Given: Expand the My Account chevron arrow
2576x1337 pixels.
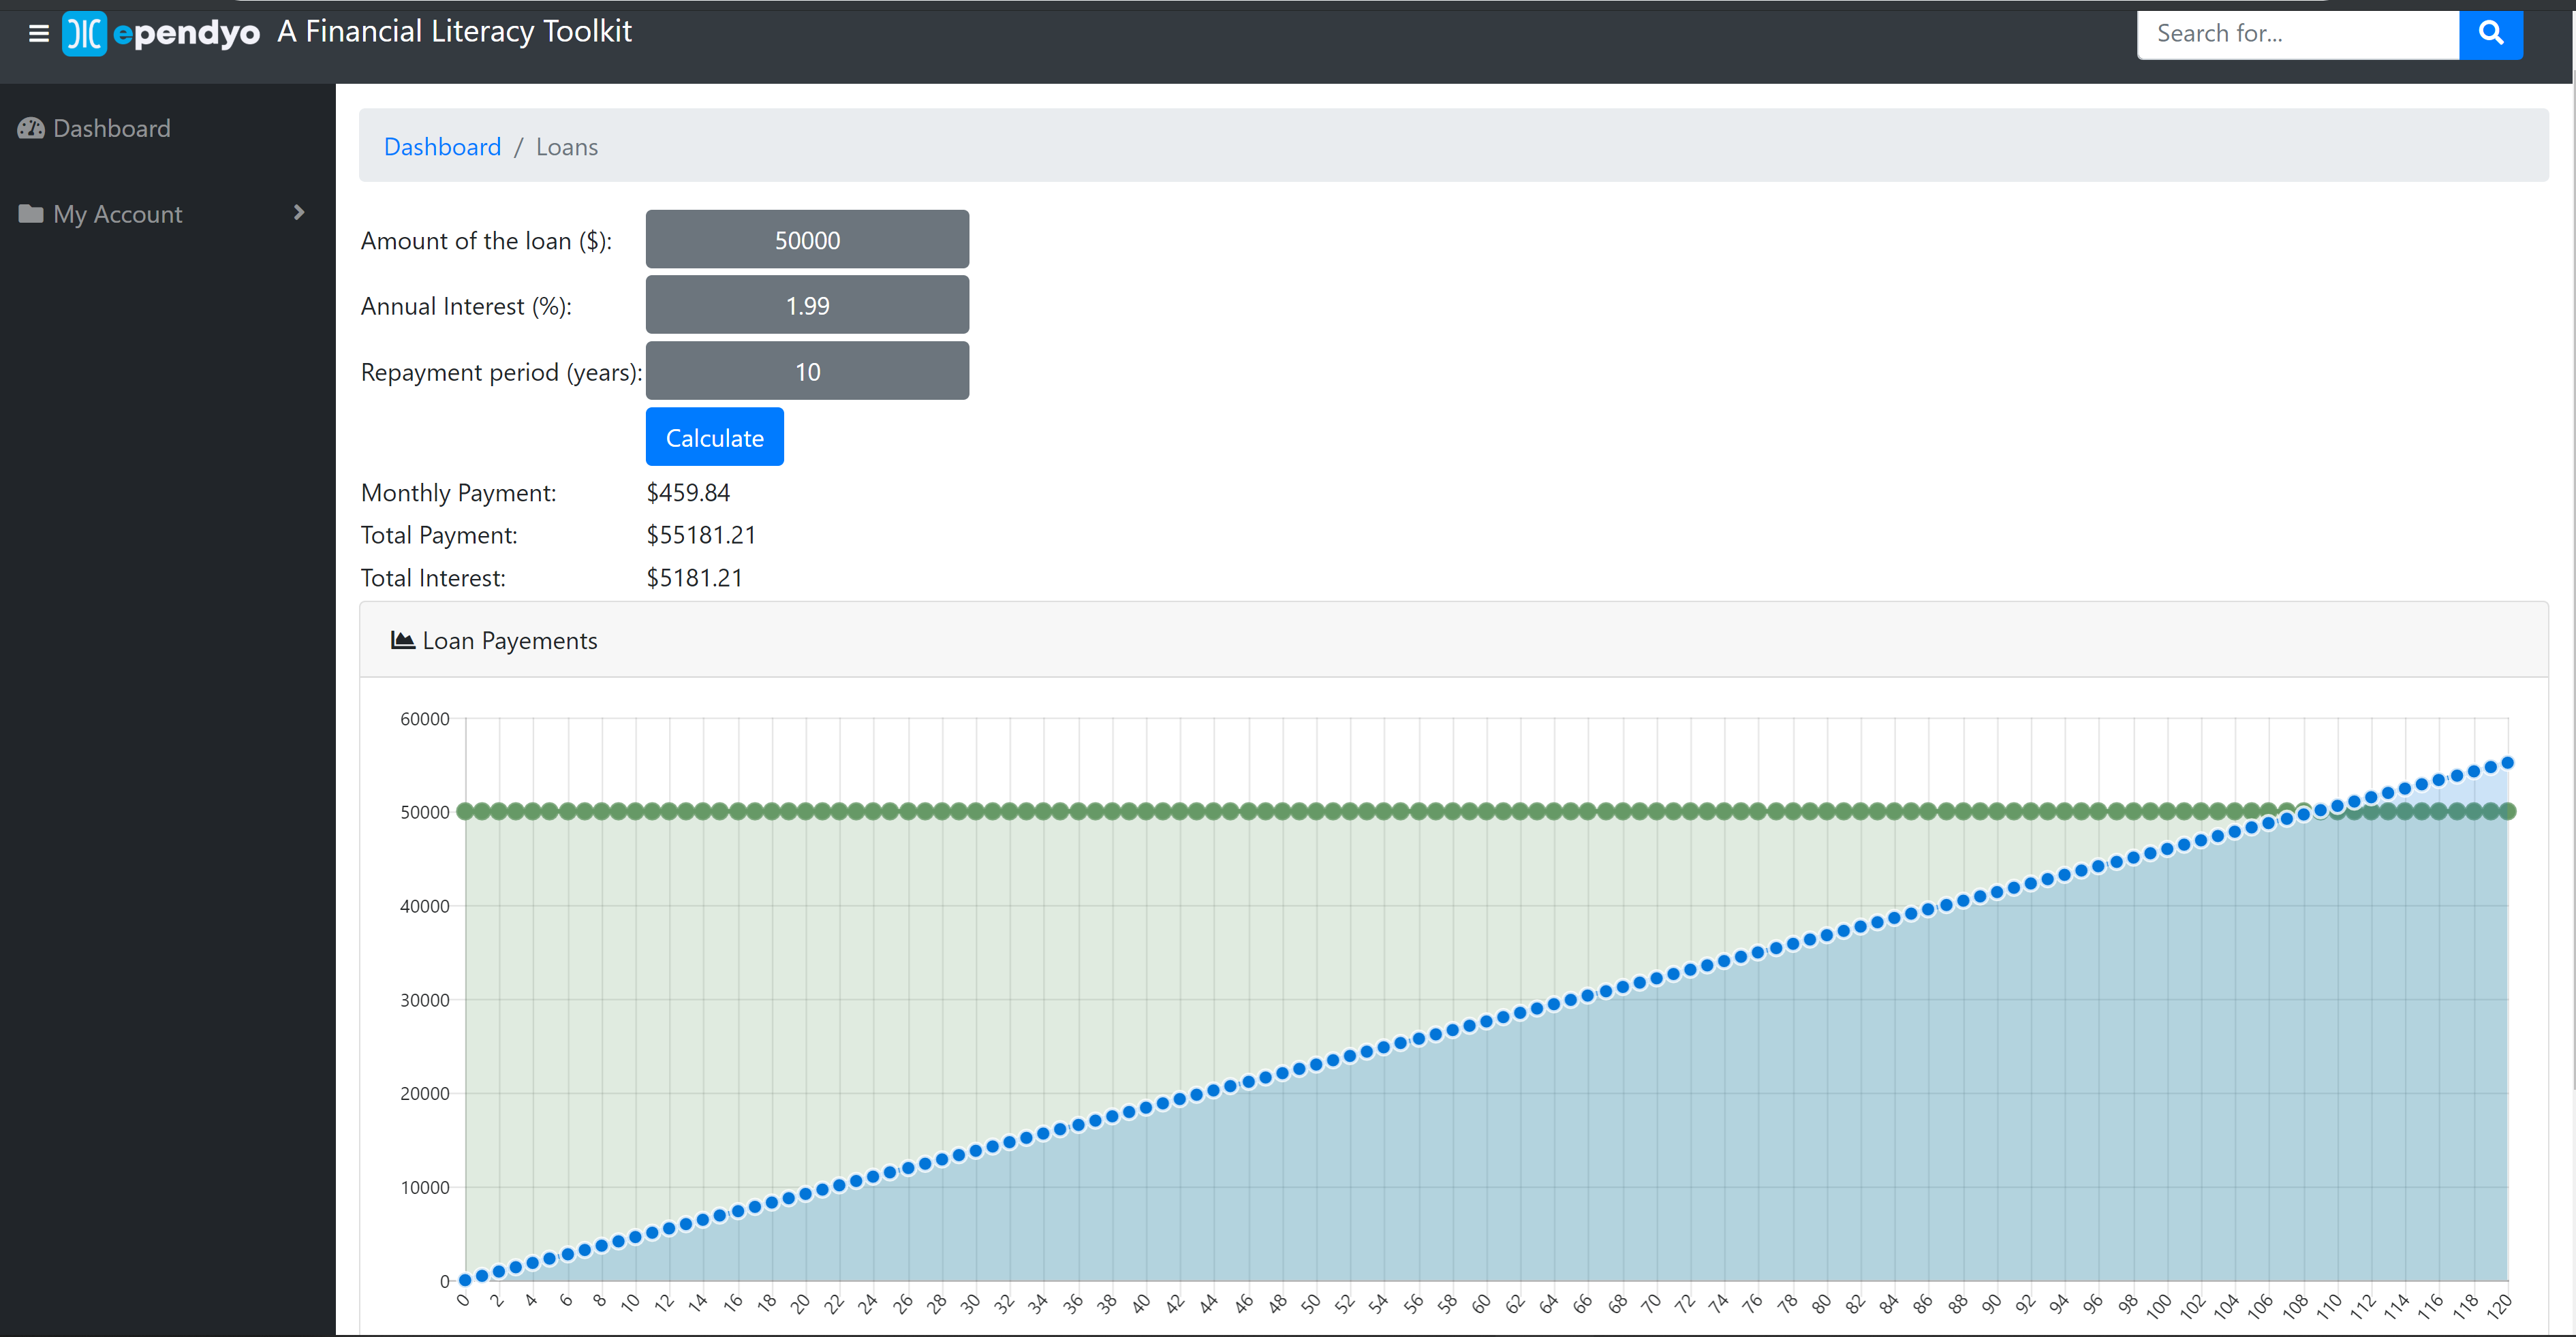Looking at the screenshot, I should (x=298, y=213).
